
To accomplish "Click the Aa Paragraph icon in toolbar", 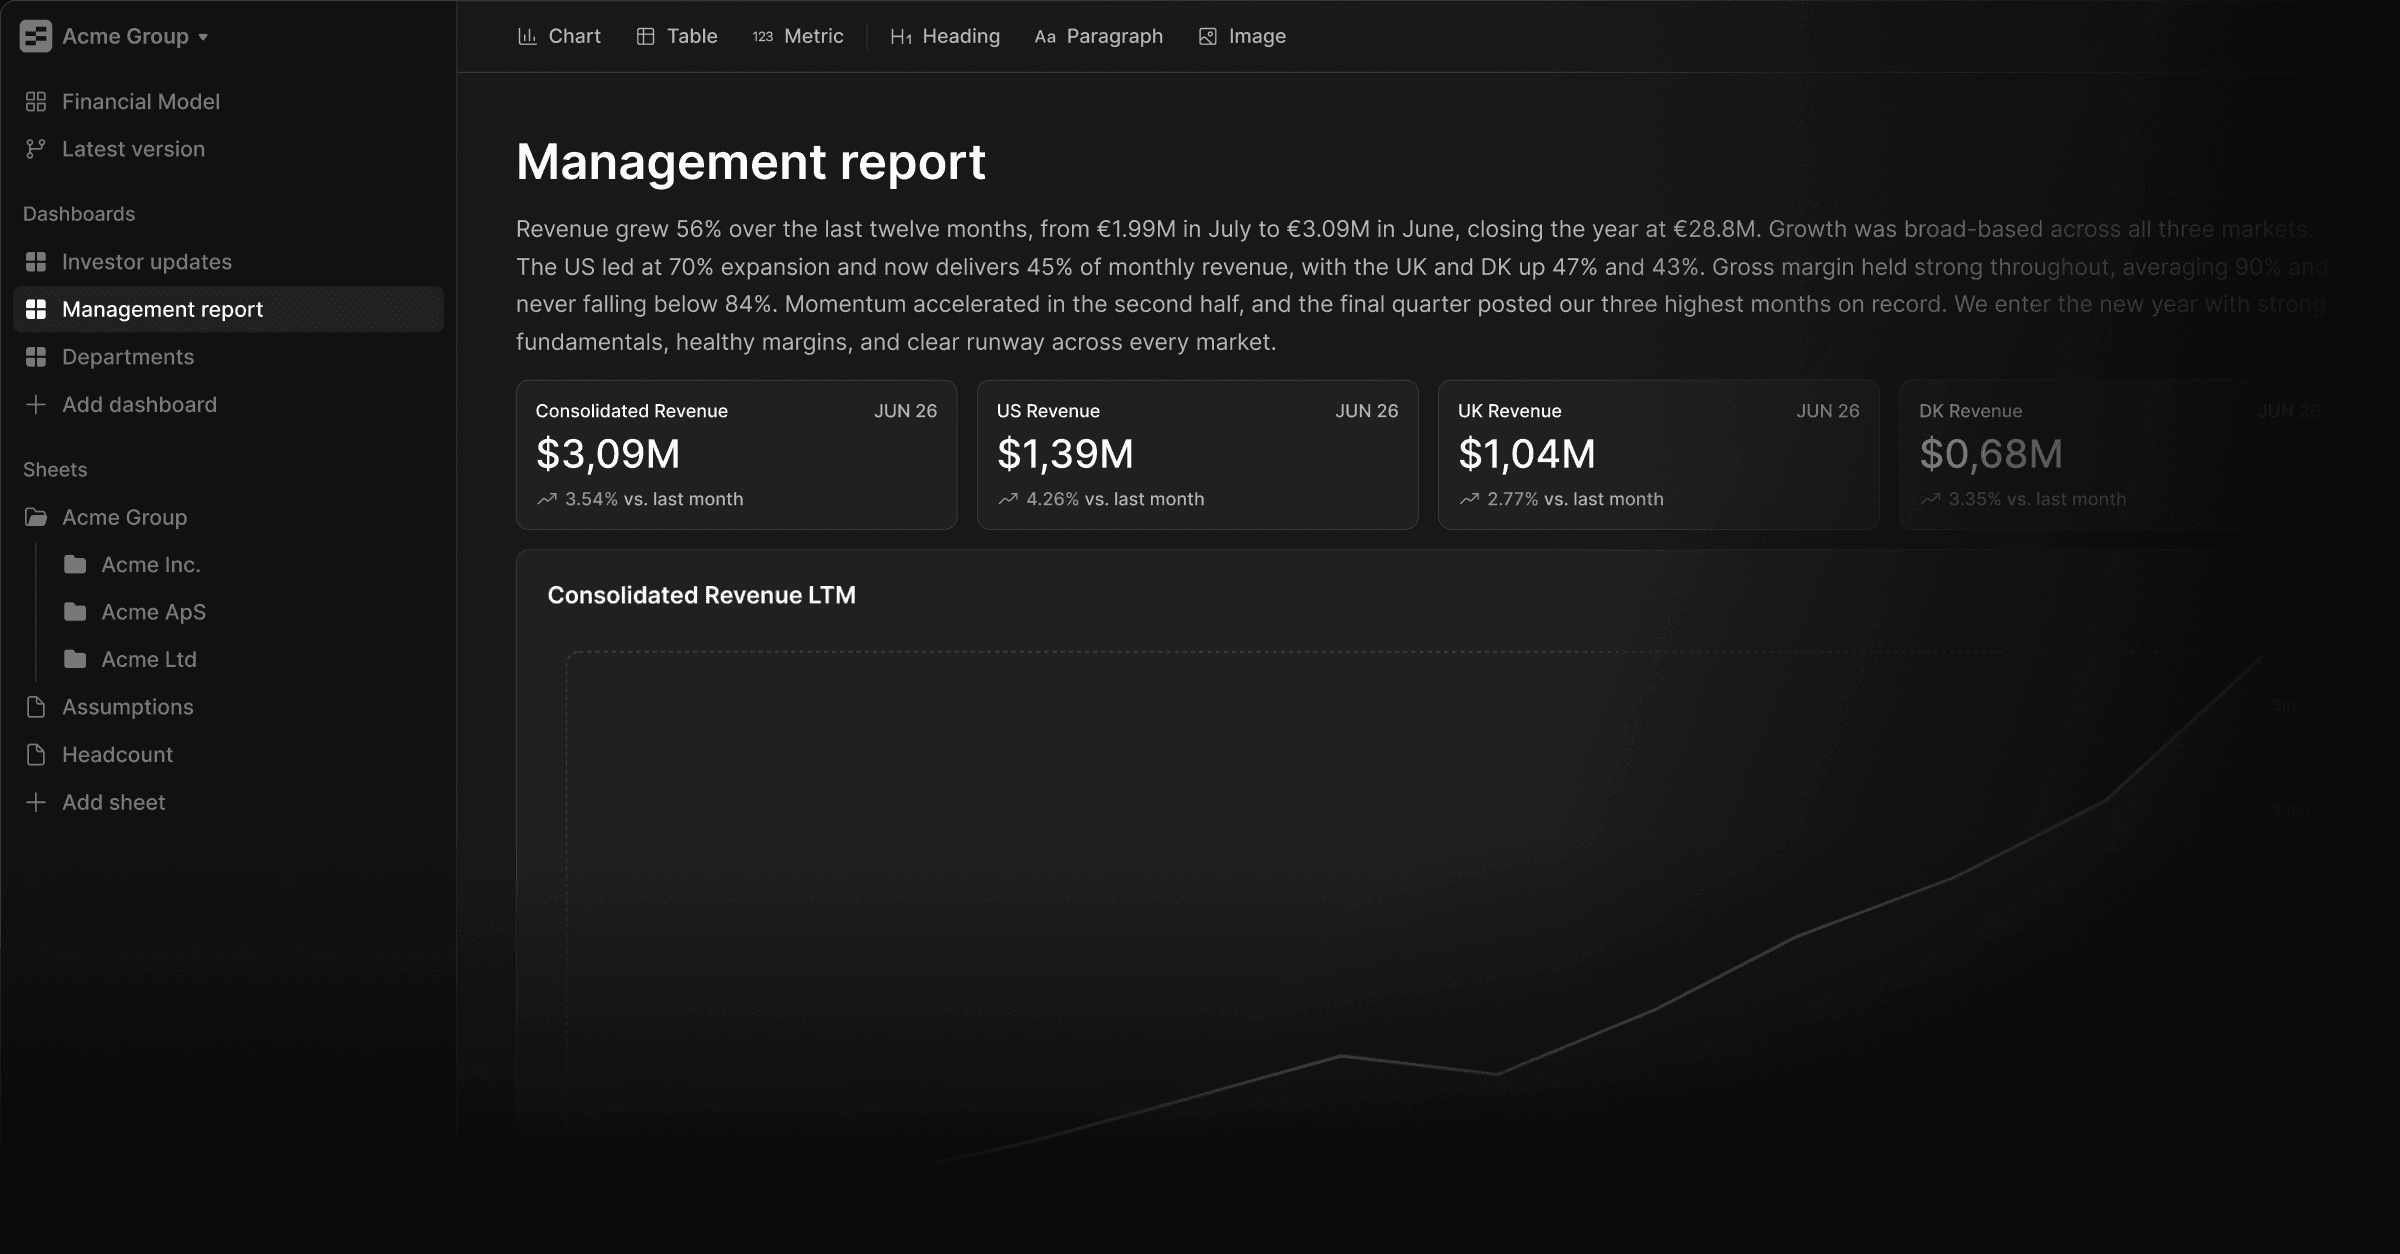I will click(1045, 37).
